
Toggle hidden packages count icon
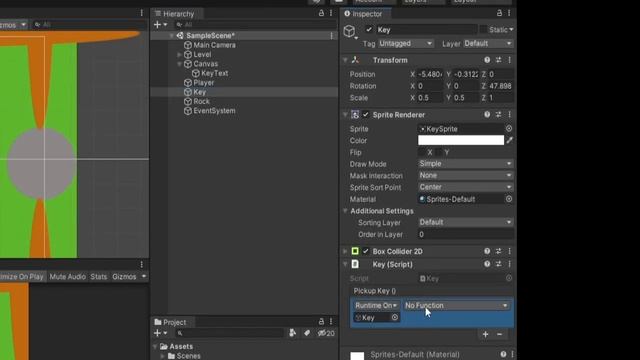(x=326, y=333)
